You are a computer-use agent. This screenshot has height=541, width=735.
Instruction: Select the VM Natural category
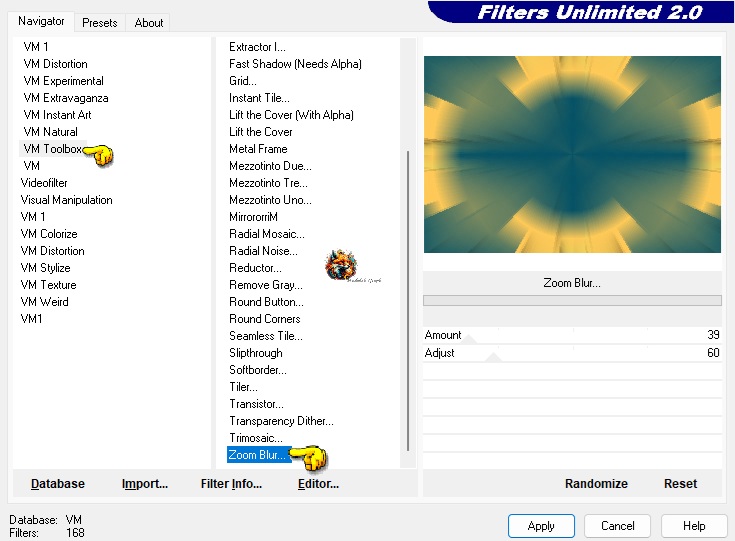tap(50, 132)
